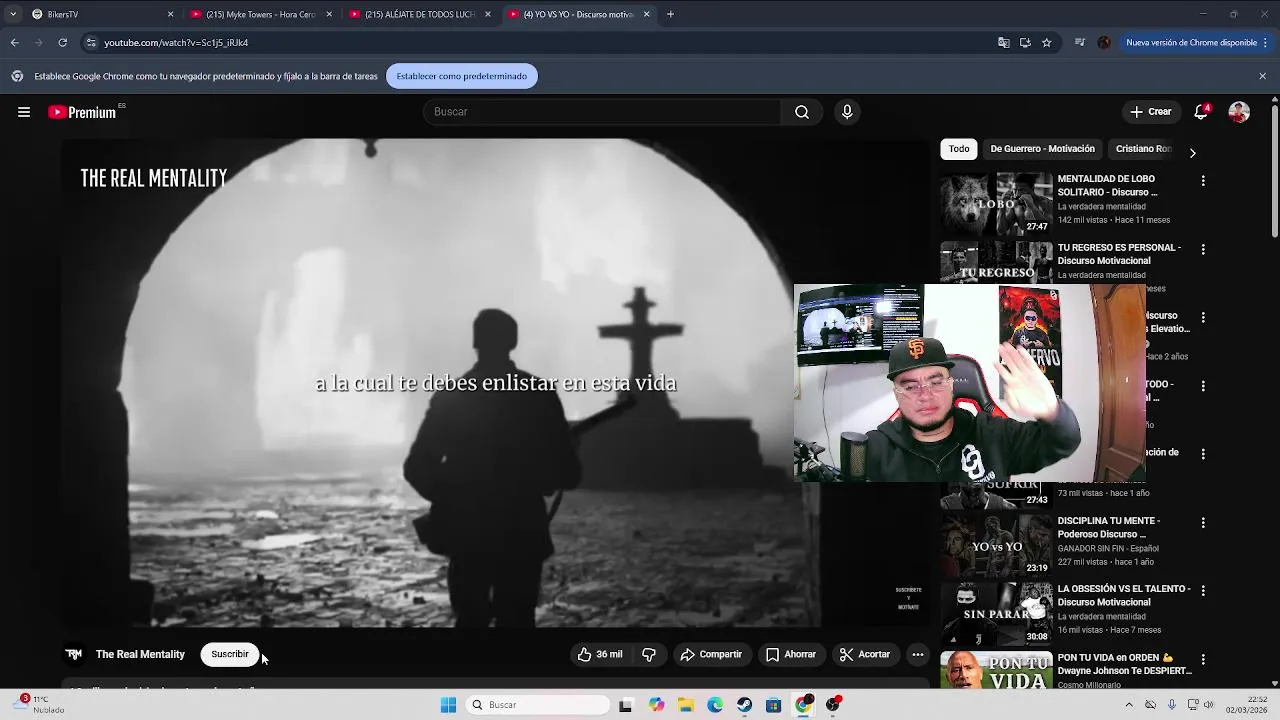Open options for PON TU VIDA en ORDEN
This screenshot has width=1280, height=720.
1203,660
